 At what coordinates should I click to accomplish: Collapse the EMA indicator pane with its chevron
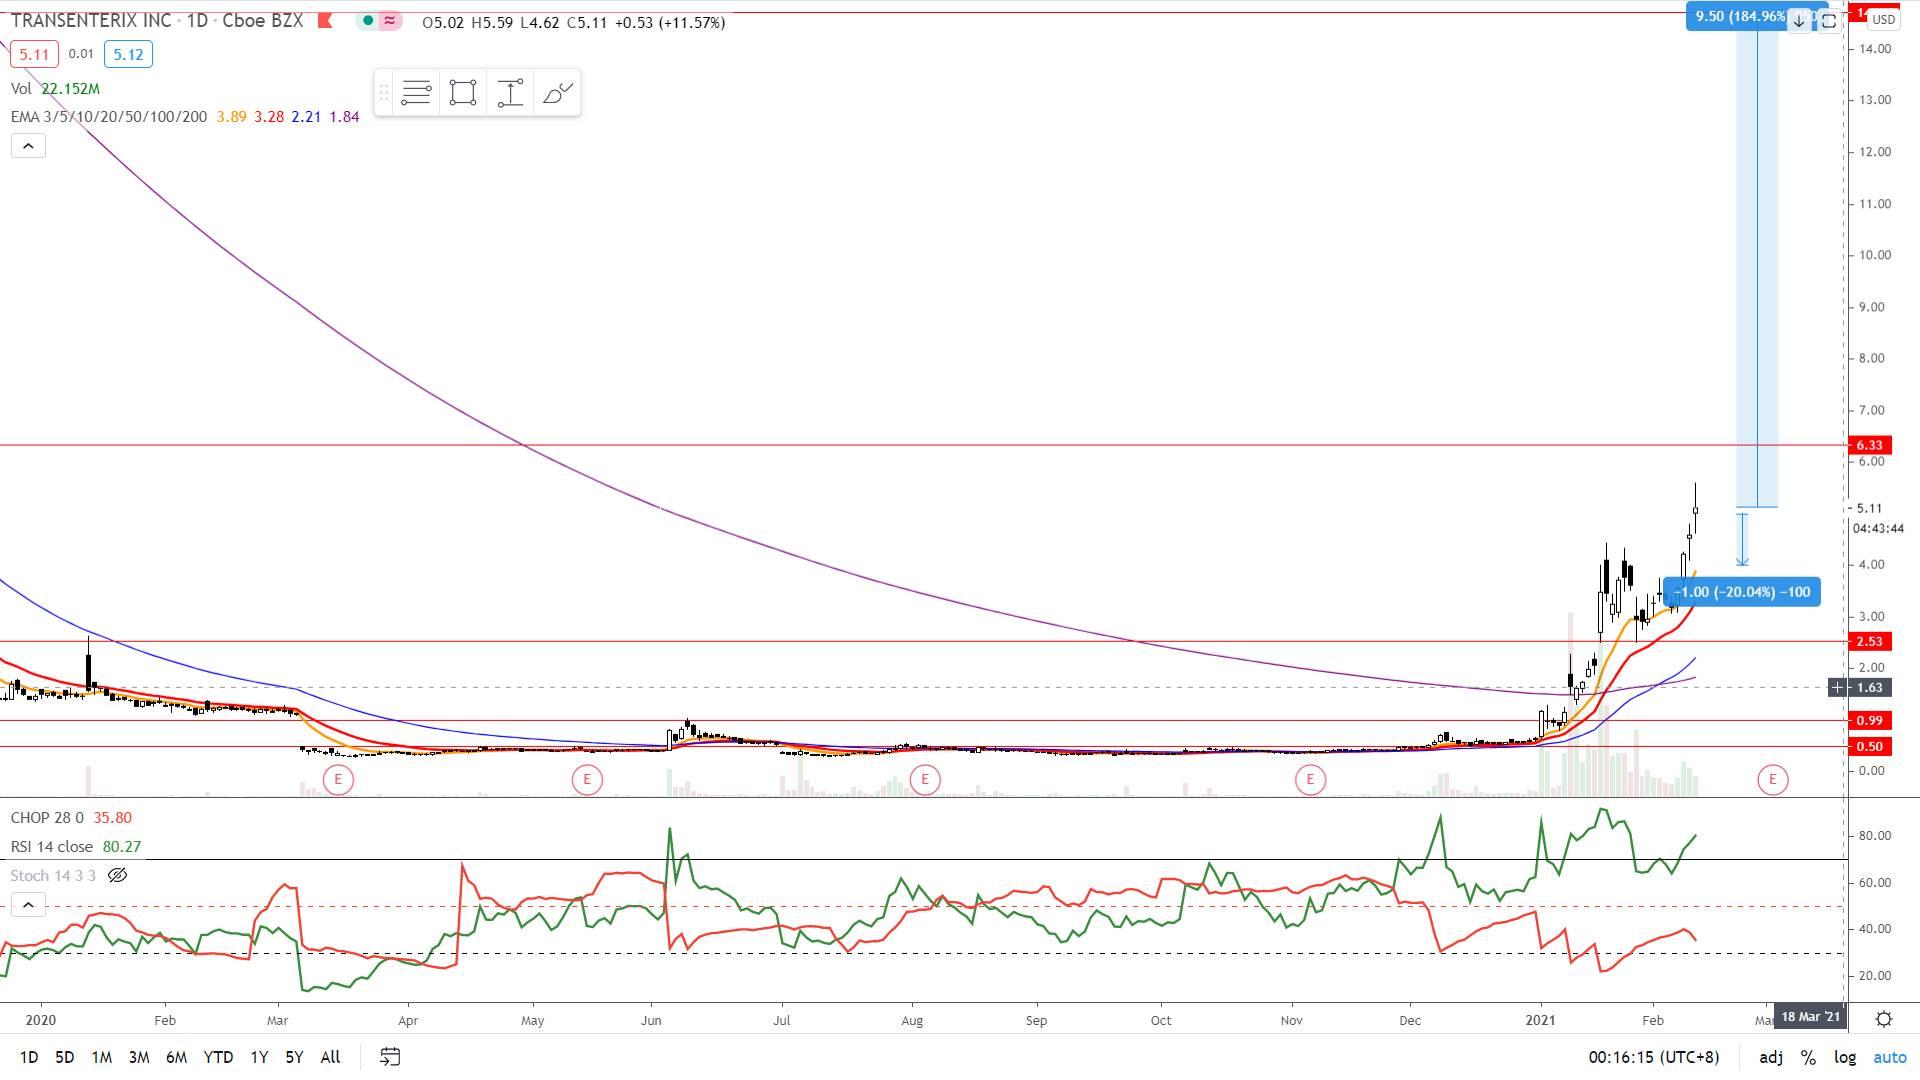point(28,145)
